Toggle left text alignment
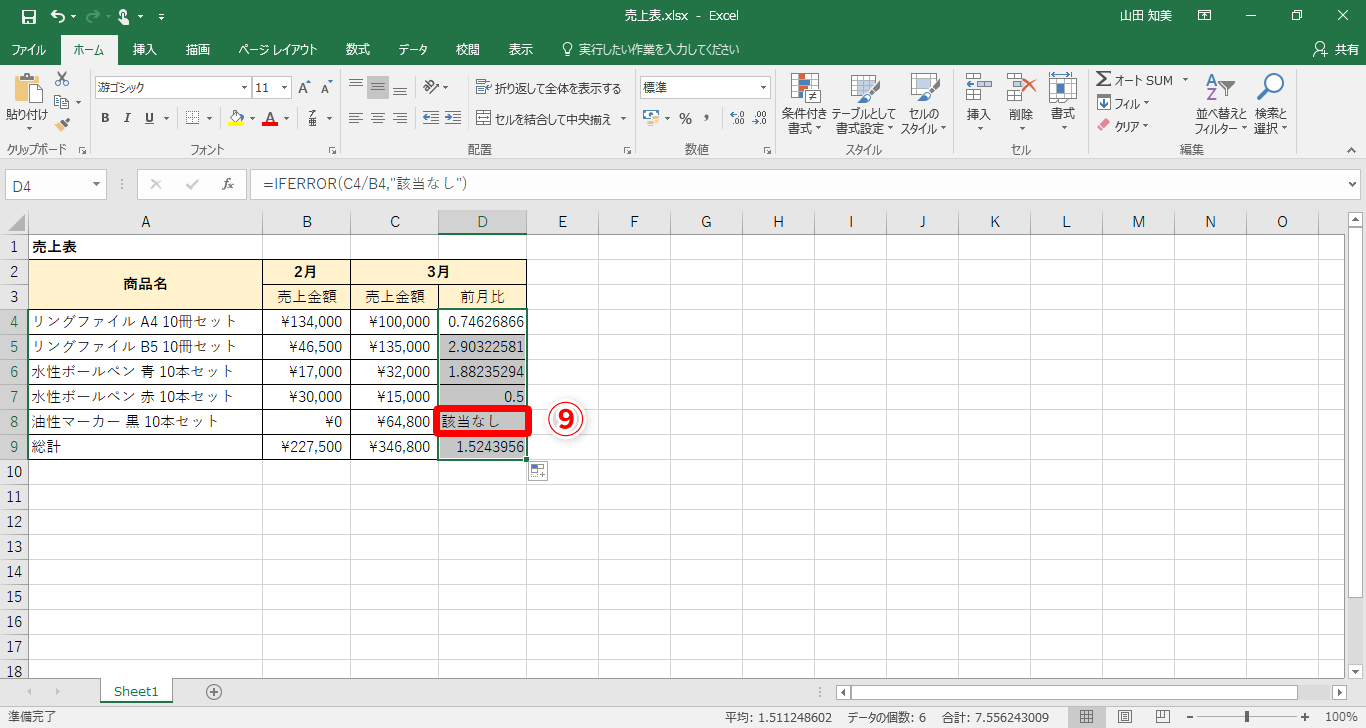Viewport: 1366px width, 728px height. pos(356,118)
